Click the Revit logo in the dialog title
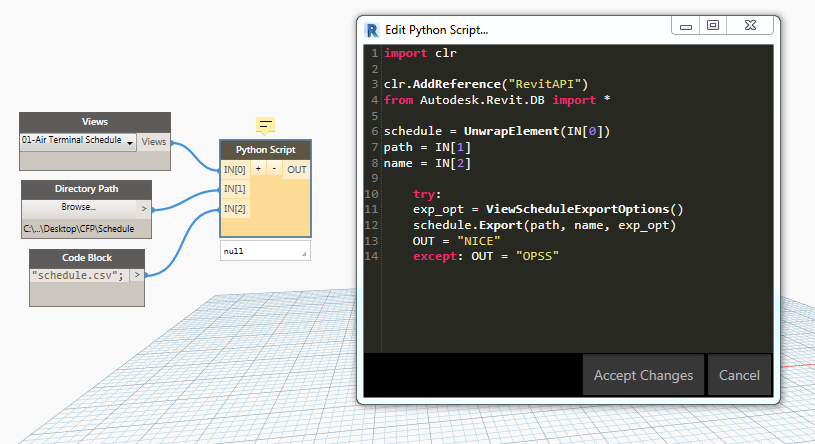 pyautogui.click(x=372, y=31)
